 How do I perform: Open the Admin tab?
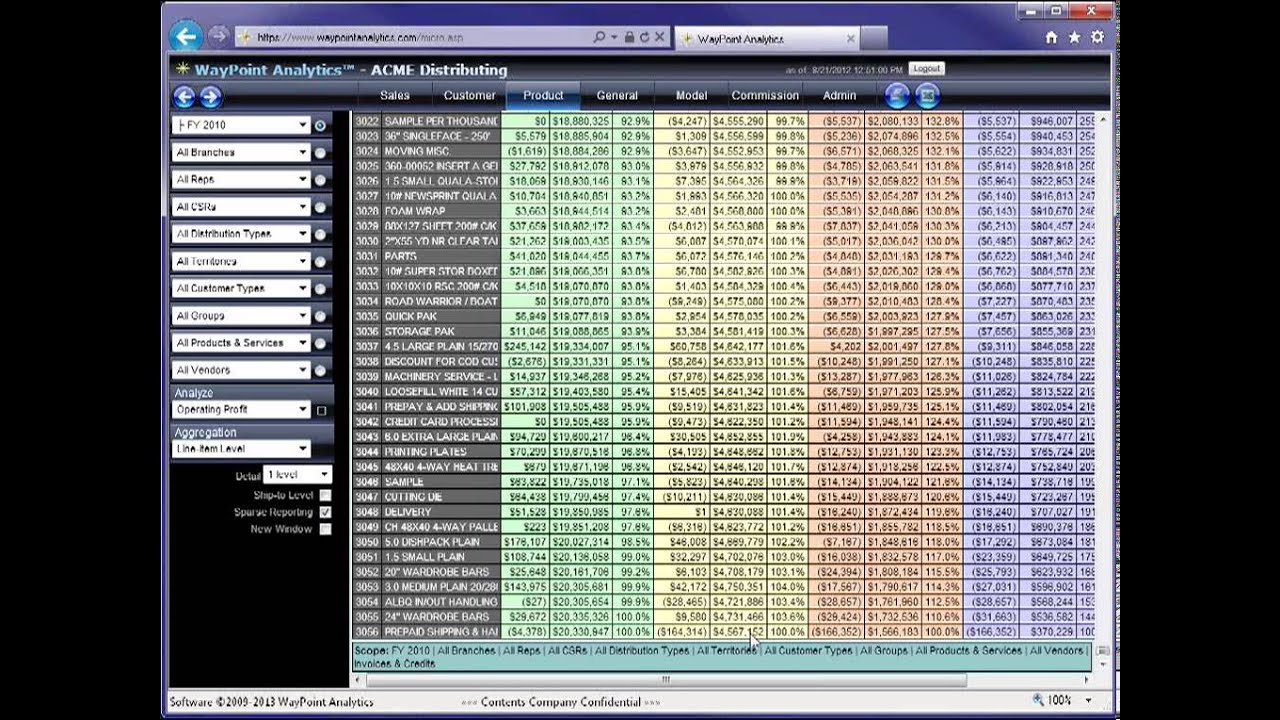[x=839, y=95]
